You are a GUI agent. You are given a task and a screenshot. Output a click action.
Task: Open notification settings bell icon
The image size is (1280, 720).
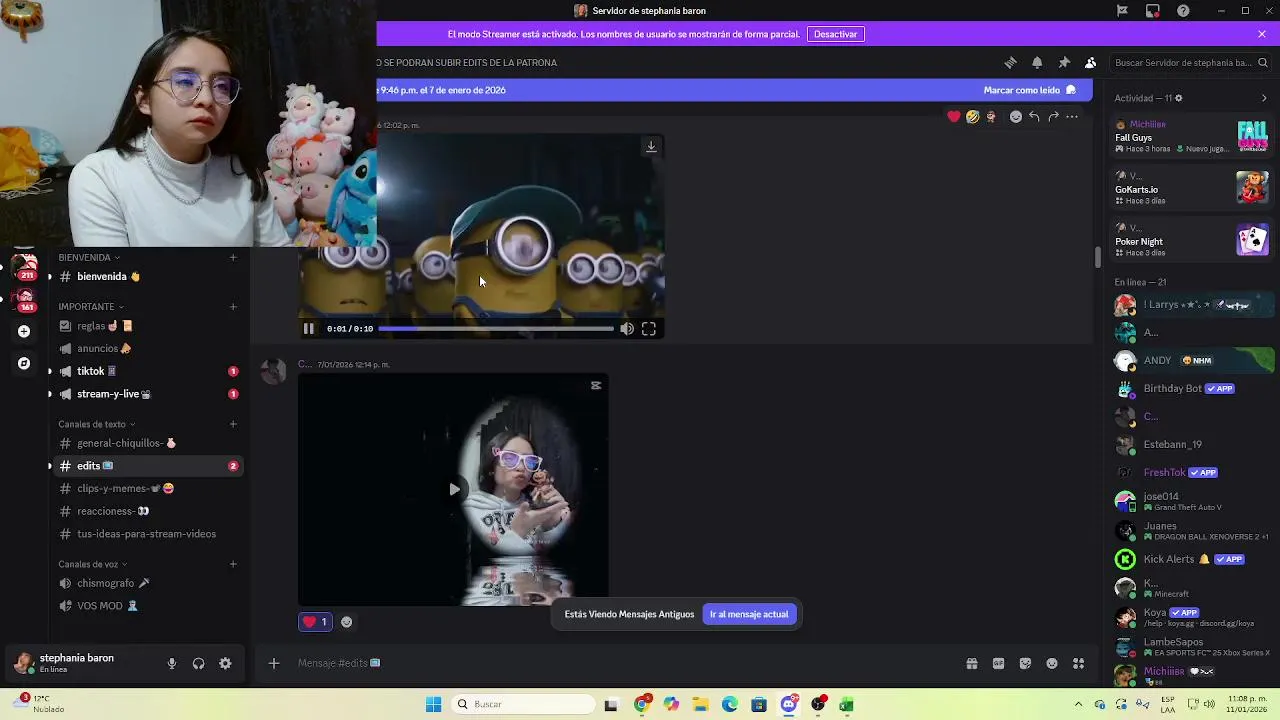[x=1037, y=62]
